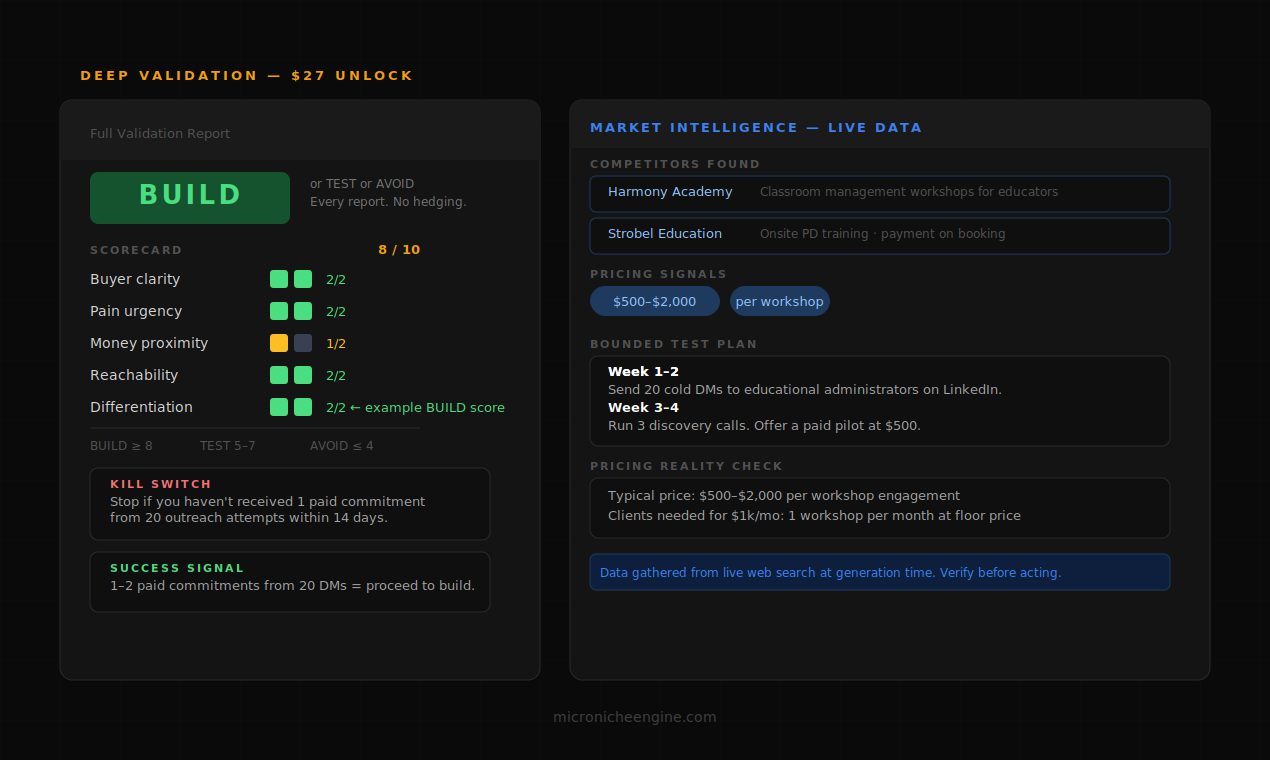Image resolution: width=1270 pixels, height=760 pixels.
Task: Click the MARKET INTELLIGENCE — LIVE DATA heading
Action: point(756,128)
